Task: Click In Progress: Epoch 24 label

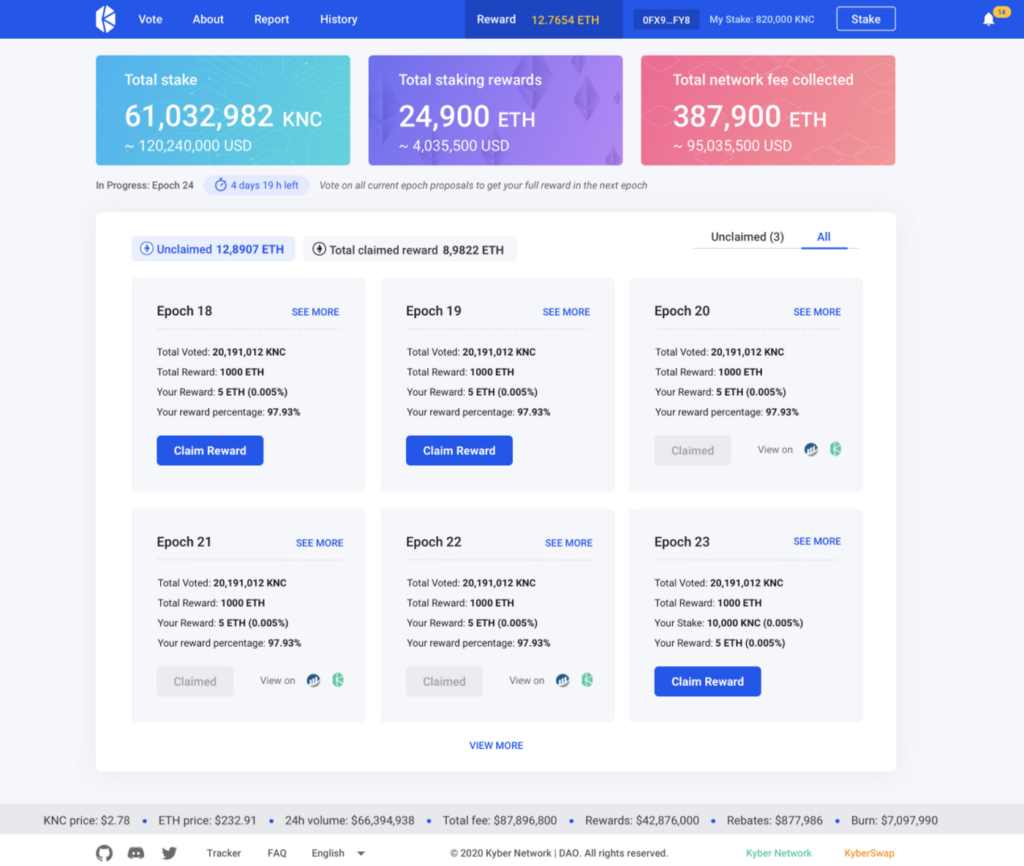Action: (x=144, y=185)
